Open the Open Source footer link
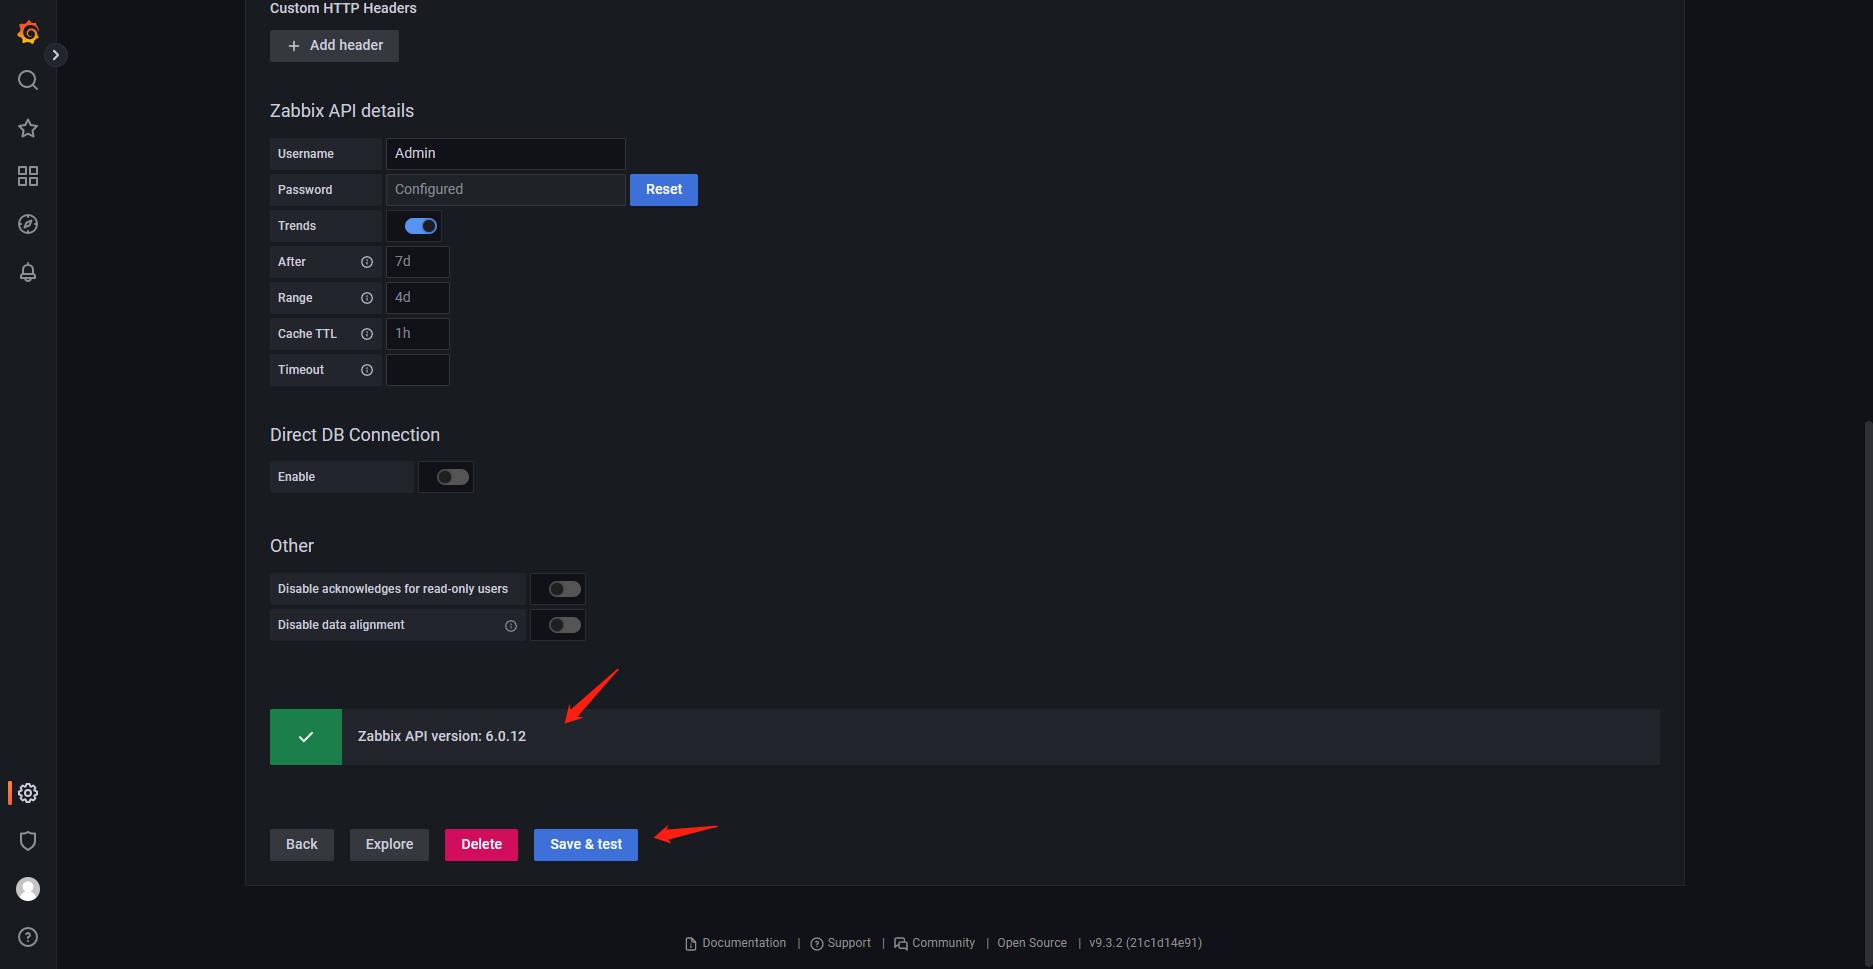The image size is (1873, 969). tap(1032, 943)
